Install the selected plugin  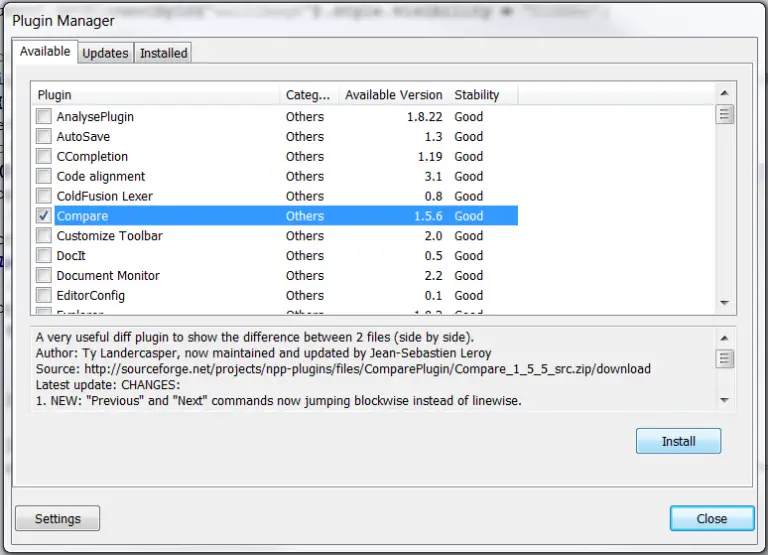pyautogui.click(x=678, y=441)
